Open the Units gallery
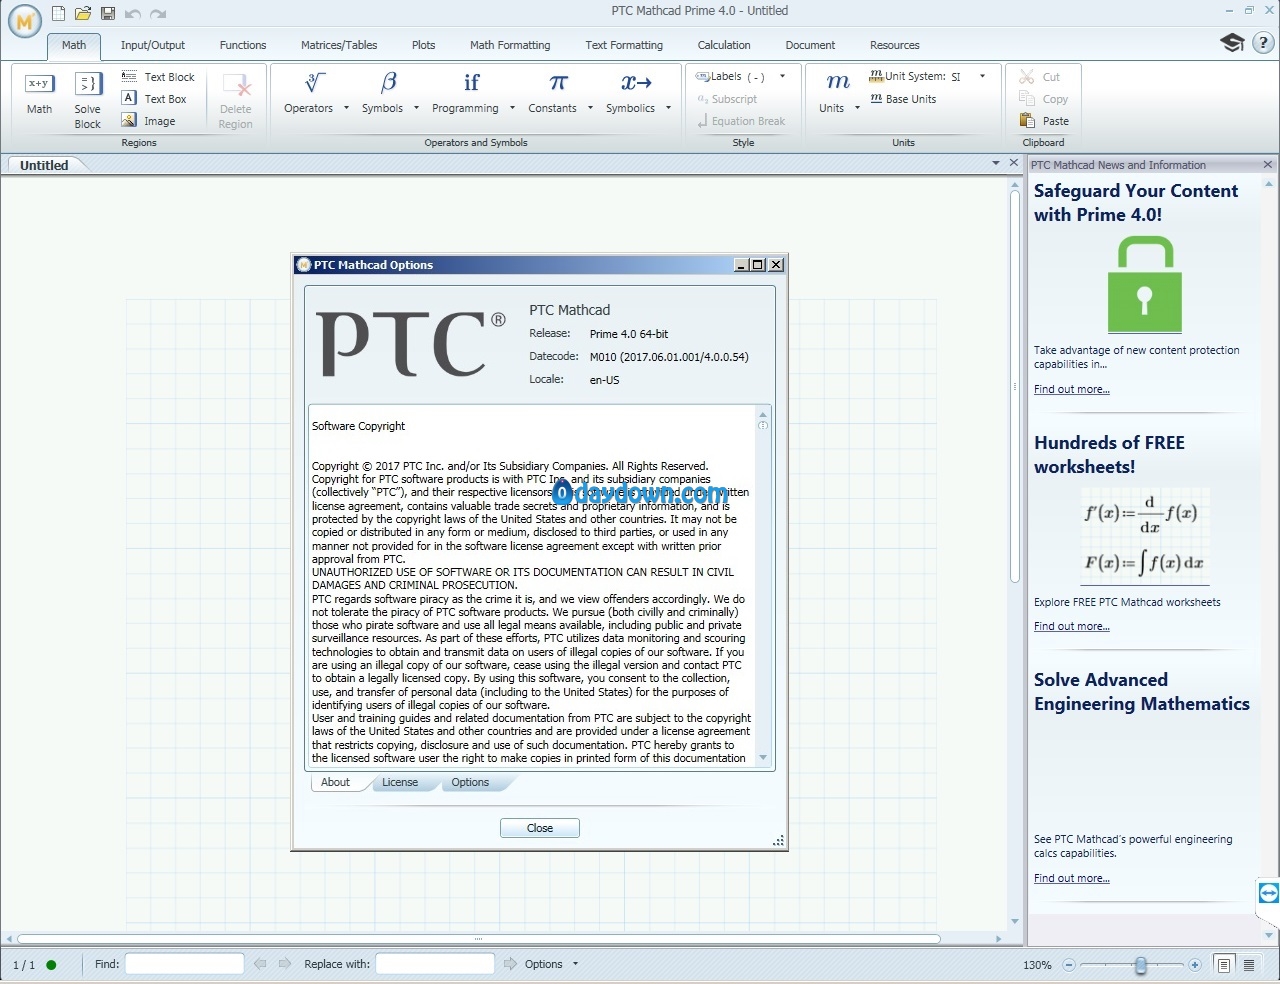The image size is (1280, 984). tap(832, 93)
